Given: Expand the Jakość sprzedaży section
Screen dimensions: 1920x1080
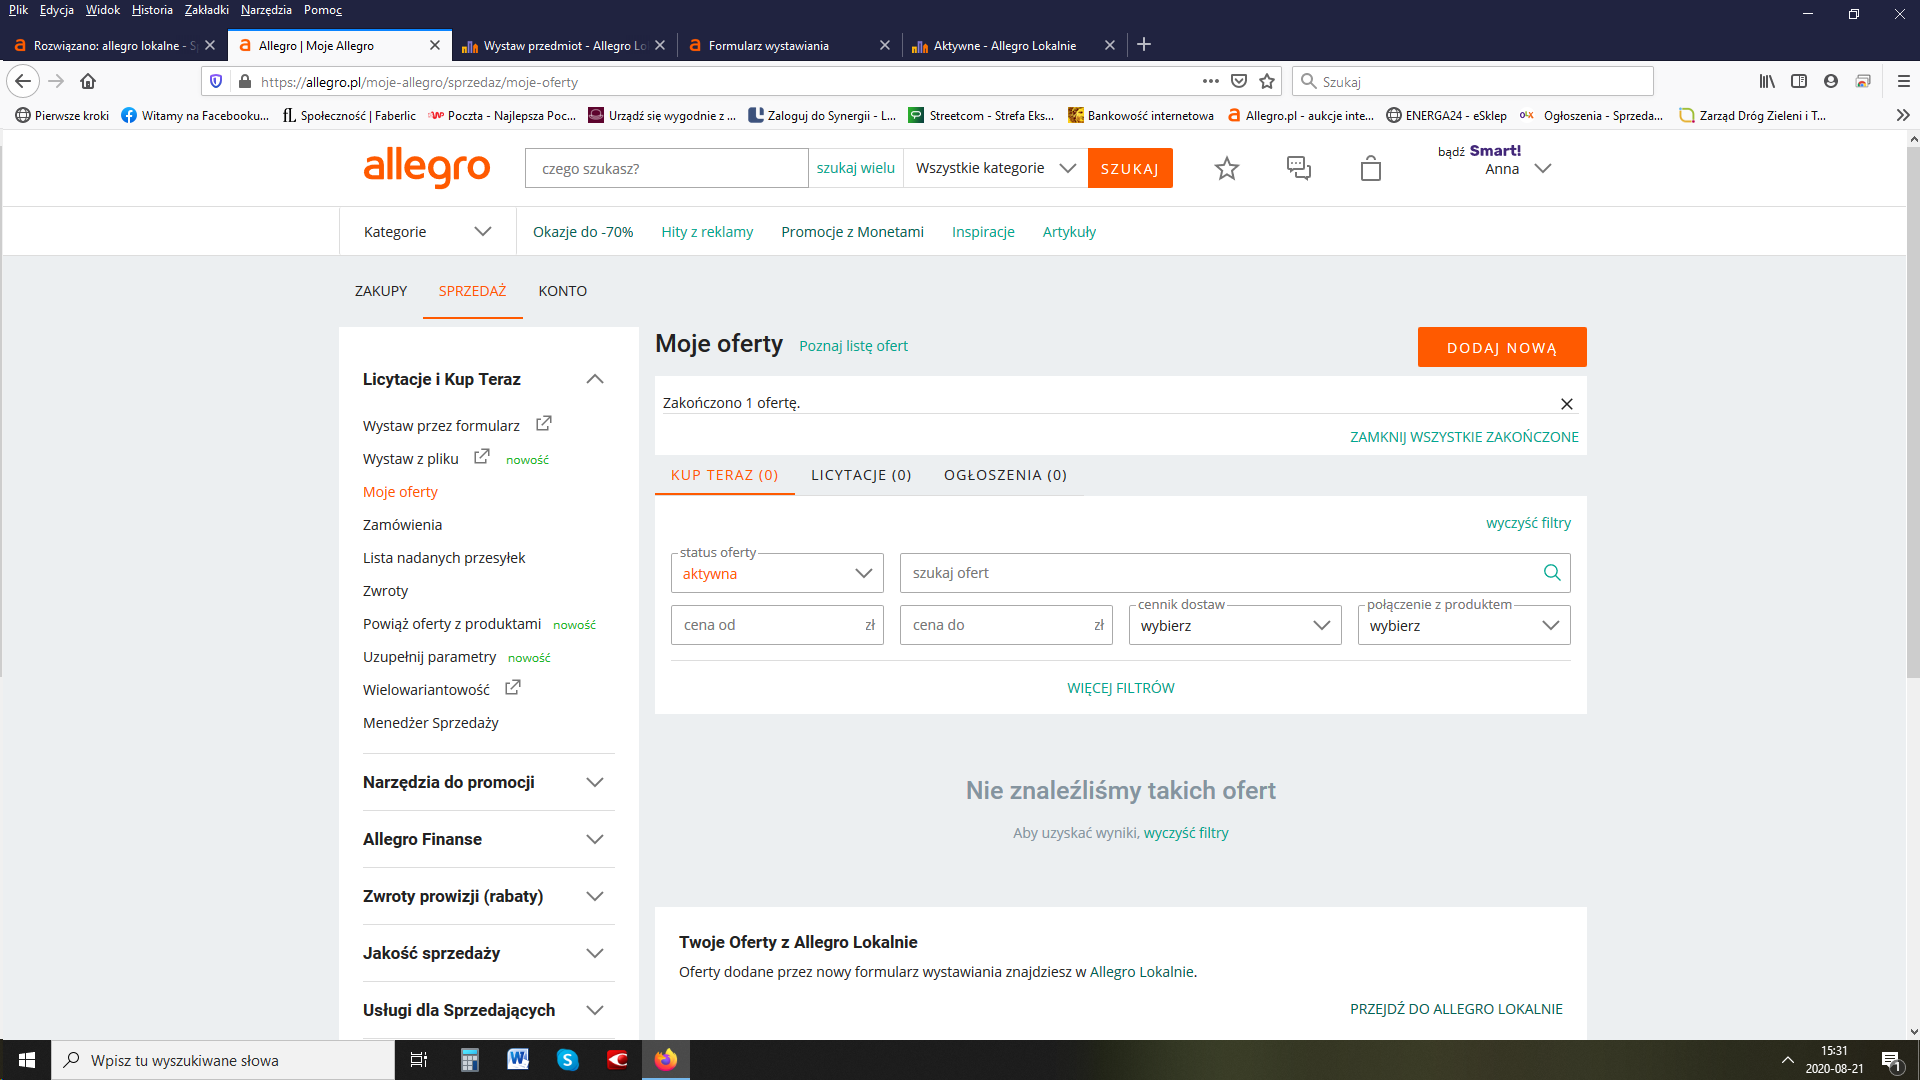Looking at the screenshot, I should pyautogui.click(x=595, y=953).
